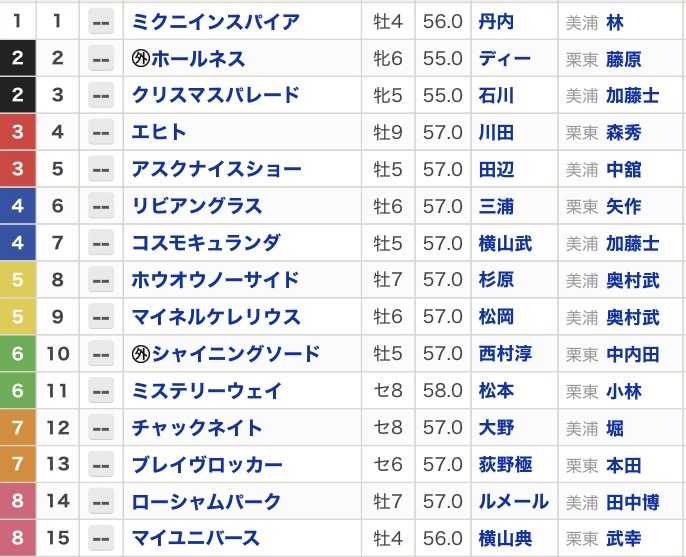Click the 外 icon beside シャイニングソード
Screen dimensions: 686x557
coord(141,354)
